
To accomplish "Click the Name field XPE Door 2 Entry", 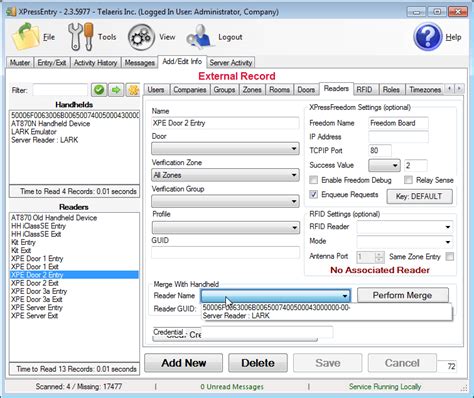I will [225, 123].
